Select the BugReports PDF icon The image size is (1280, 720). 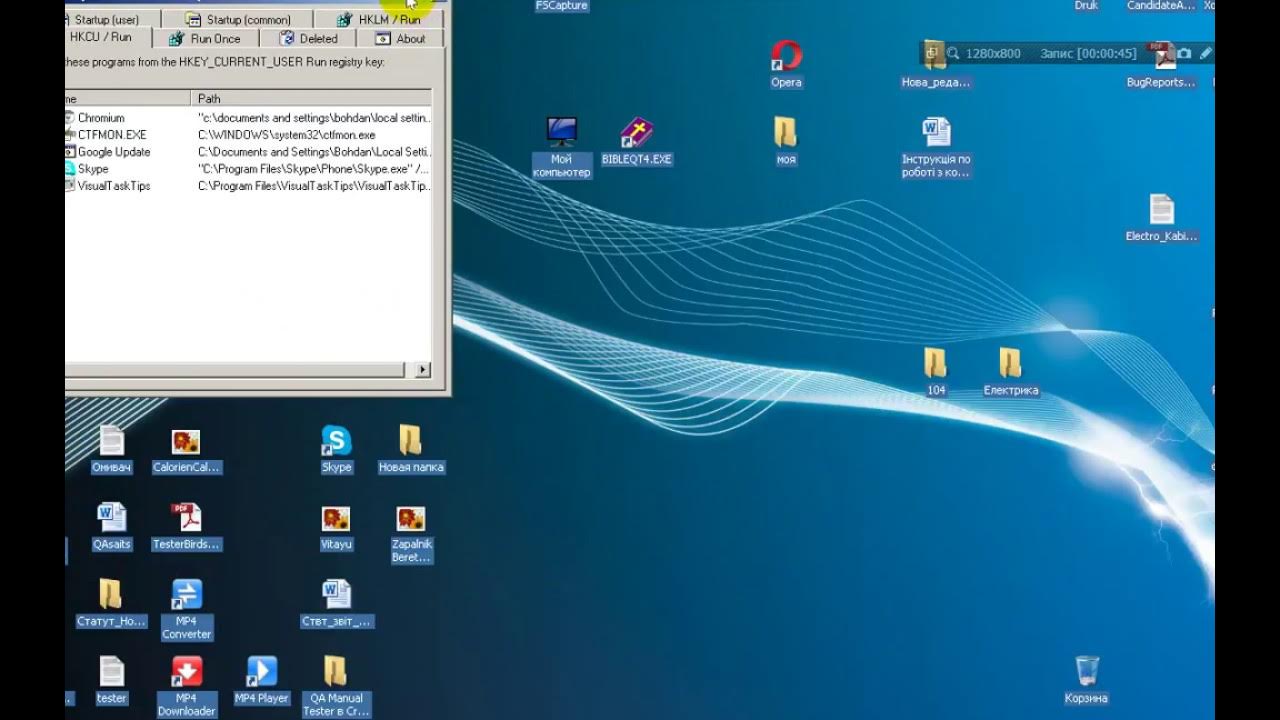pyautogui.click(x=1161, y=64)
